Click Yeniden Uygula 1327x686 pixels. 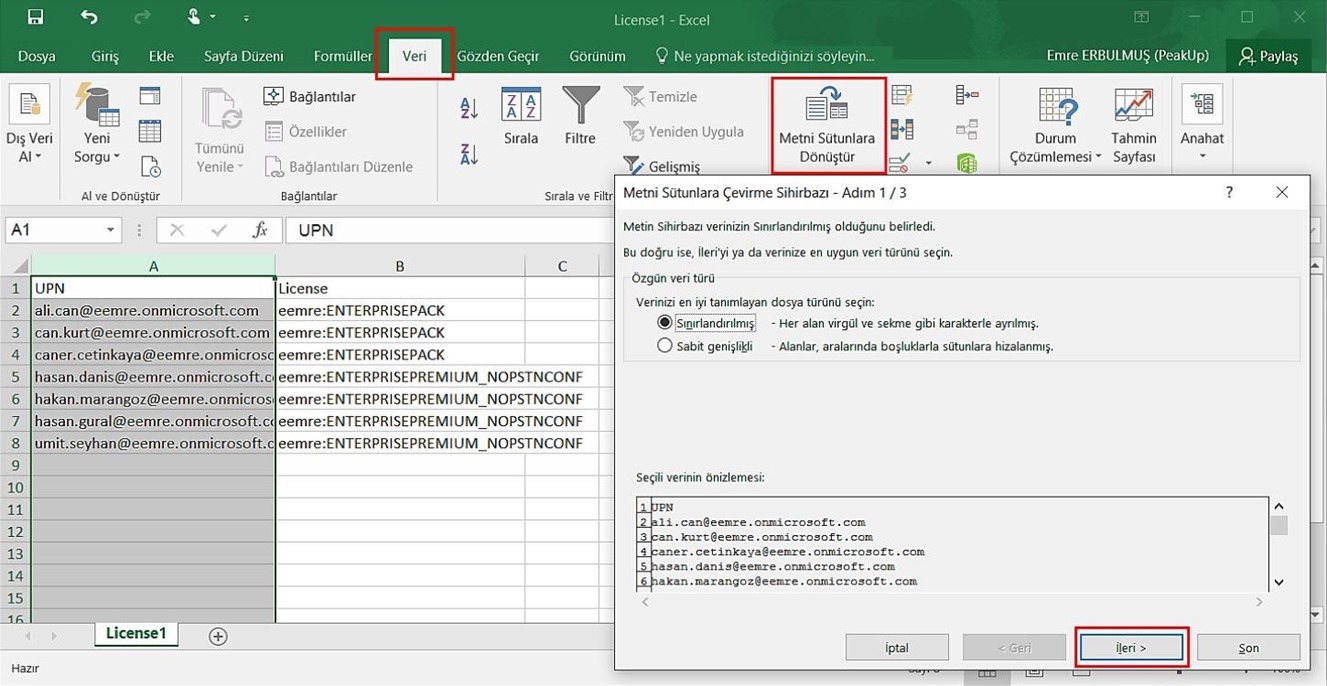683,131
